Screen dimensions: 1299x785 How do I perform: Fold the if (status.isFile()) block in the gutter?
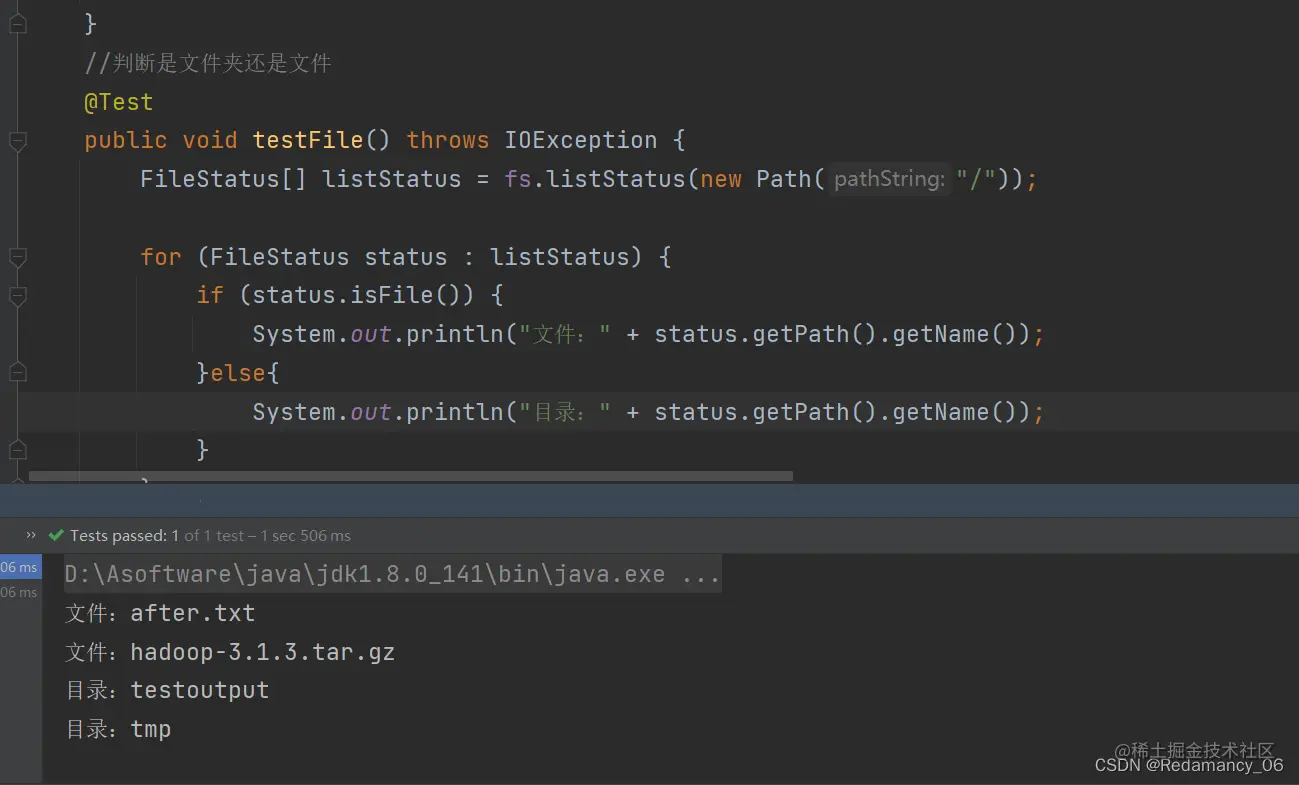click(17, 296)
